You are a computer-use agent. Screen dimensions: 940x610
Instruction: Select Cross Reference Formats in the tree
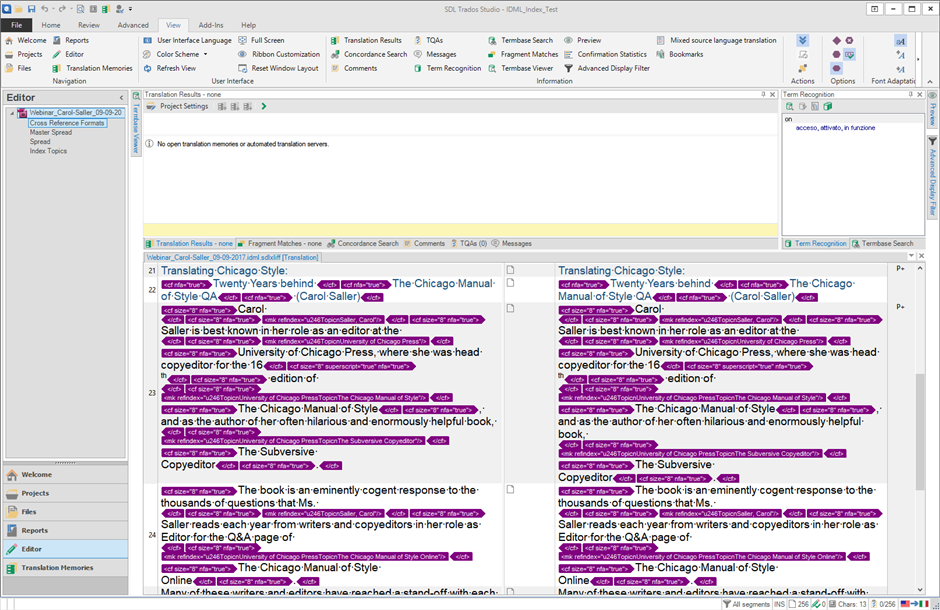(x=67, y=123)
